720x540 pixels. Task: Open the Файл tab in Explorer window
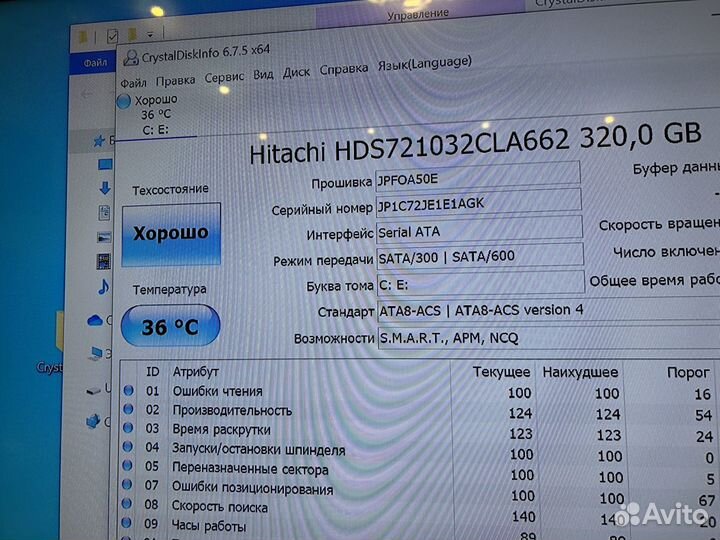click(x=96, y=63)
